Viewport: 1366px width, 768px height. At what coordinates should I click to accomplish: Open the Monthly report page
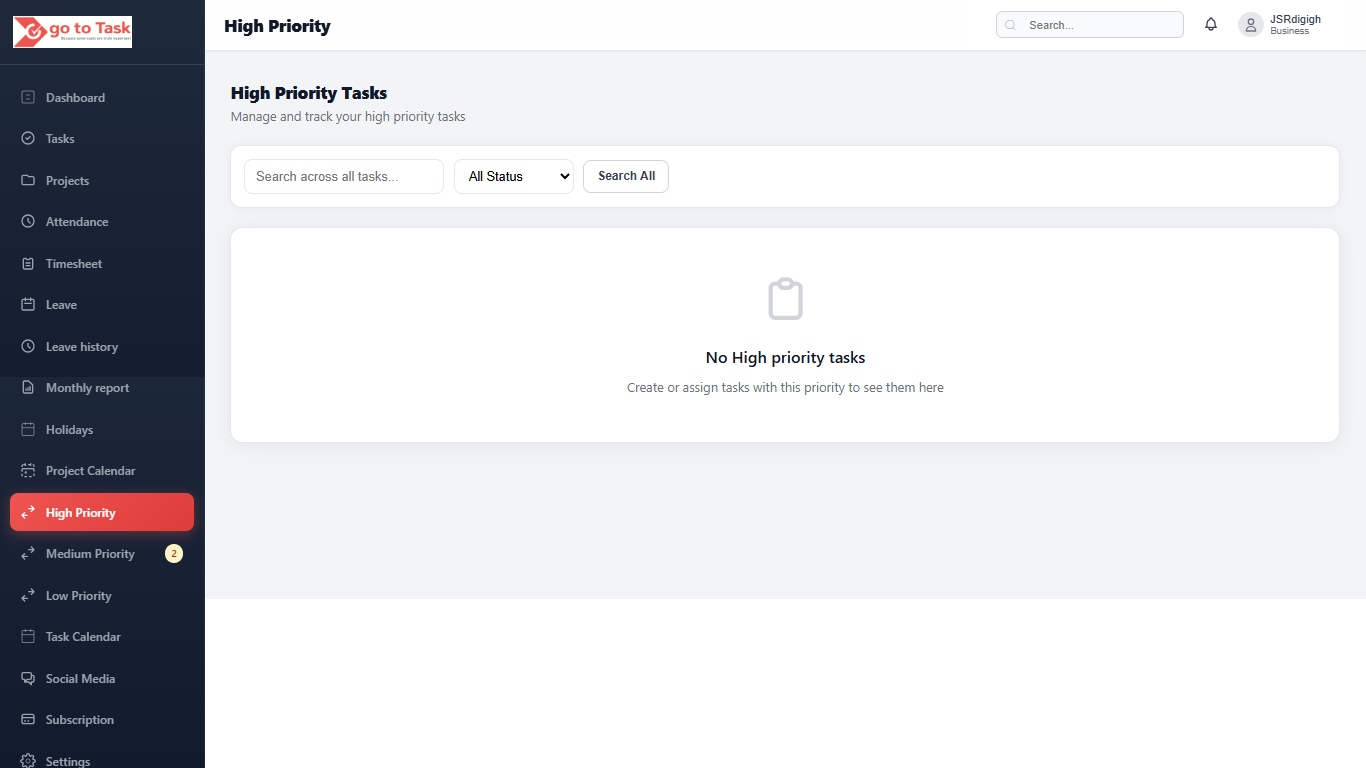pyautogui.click(x=102, y=387)
